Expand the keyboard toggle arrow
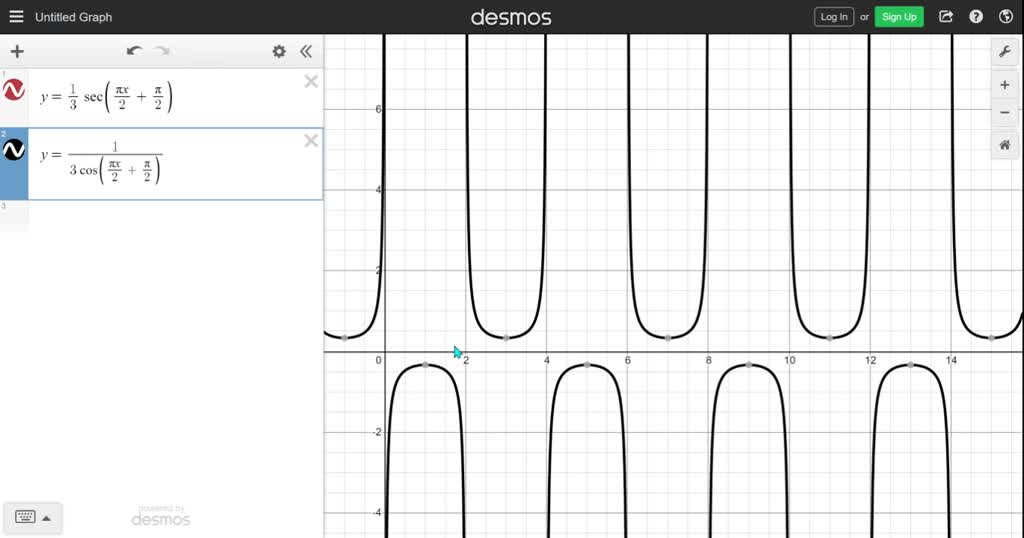The height and width of the screenshot is (538, 1024). [x=46, y=518]
